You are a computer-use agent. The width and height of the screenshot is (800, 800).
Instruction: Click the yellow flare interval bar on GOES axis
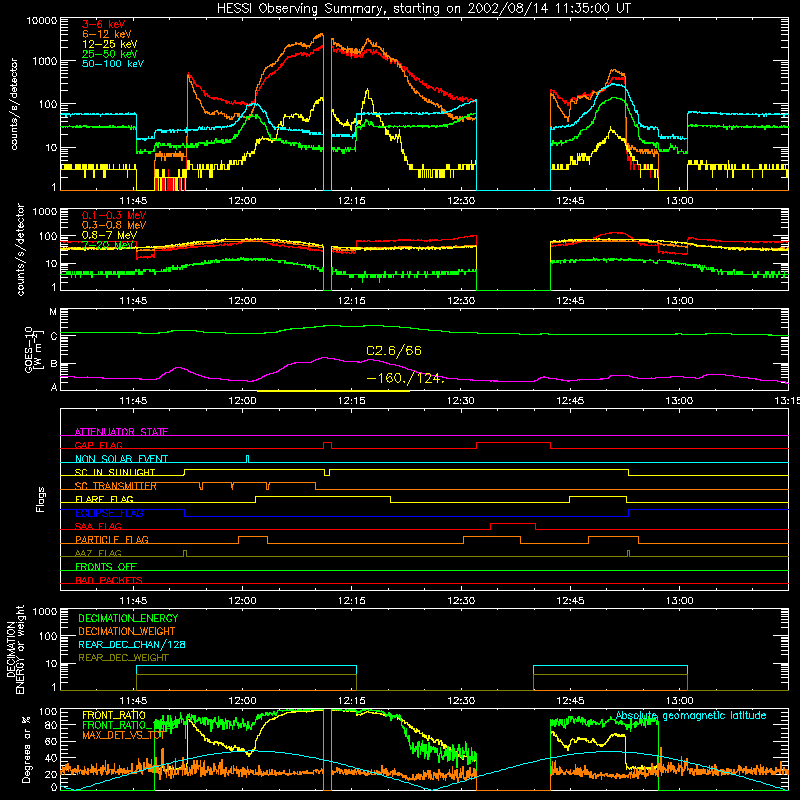click(x=333, y=391)
